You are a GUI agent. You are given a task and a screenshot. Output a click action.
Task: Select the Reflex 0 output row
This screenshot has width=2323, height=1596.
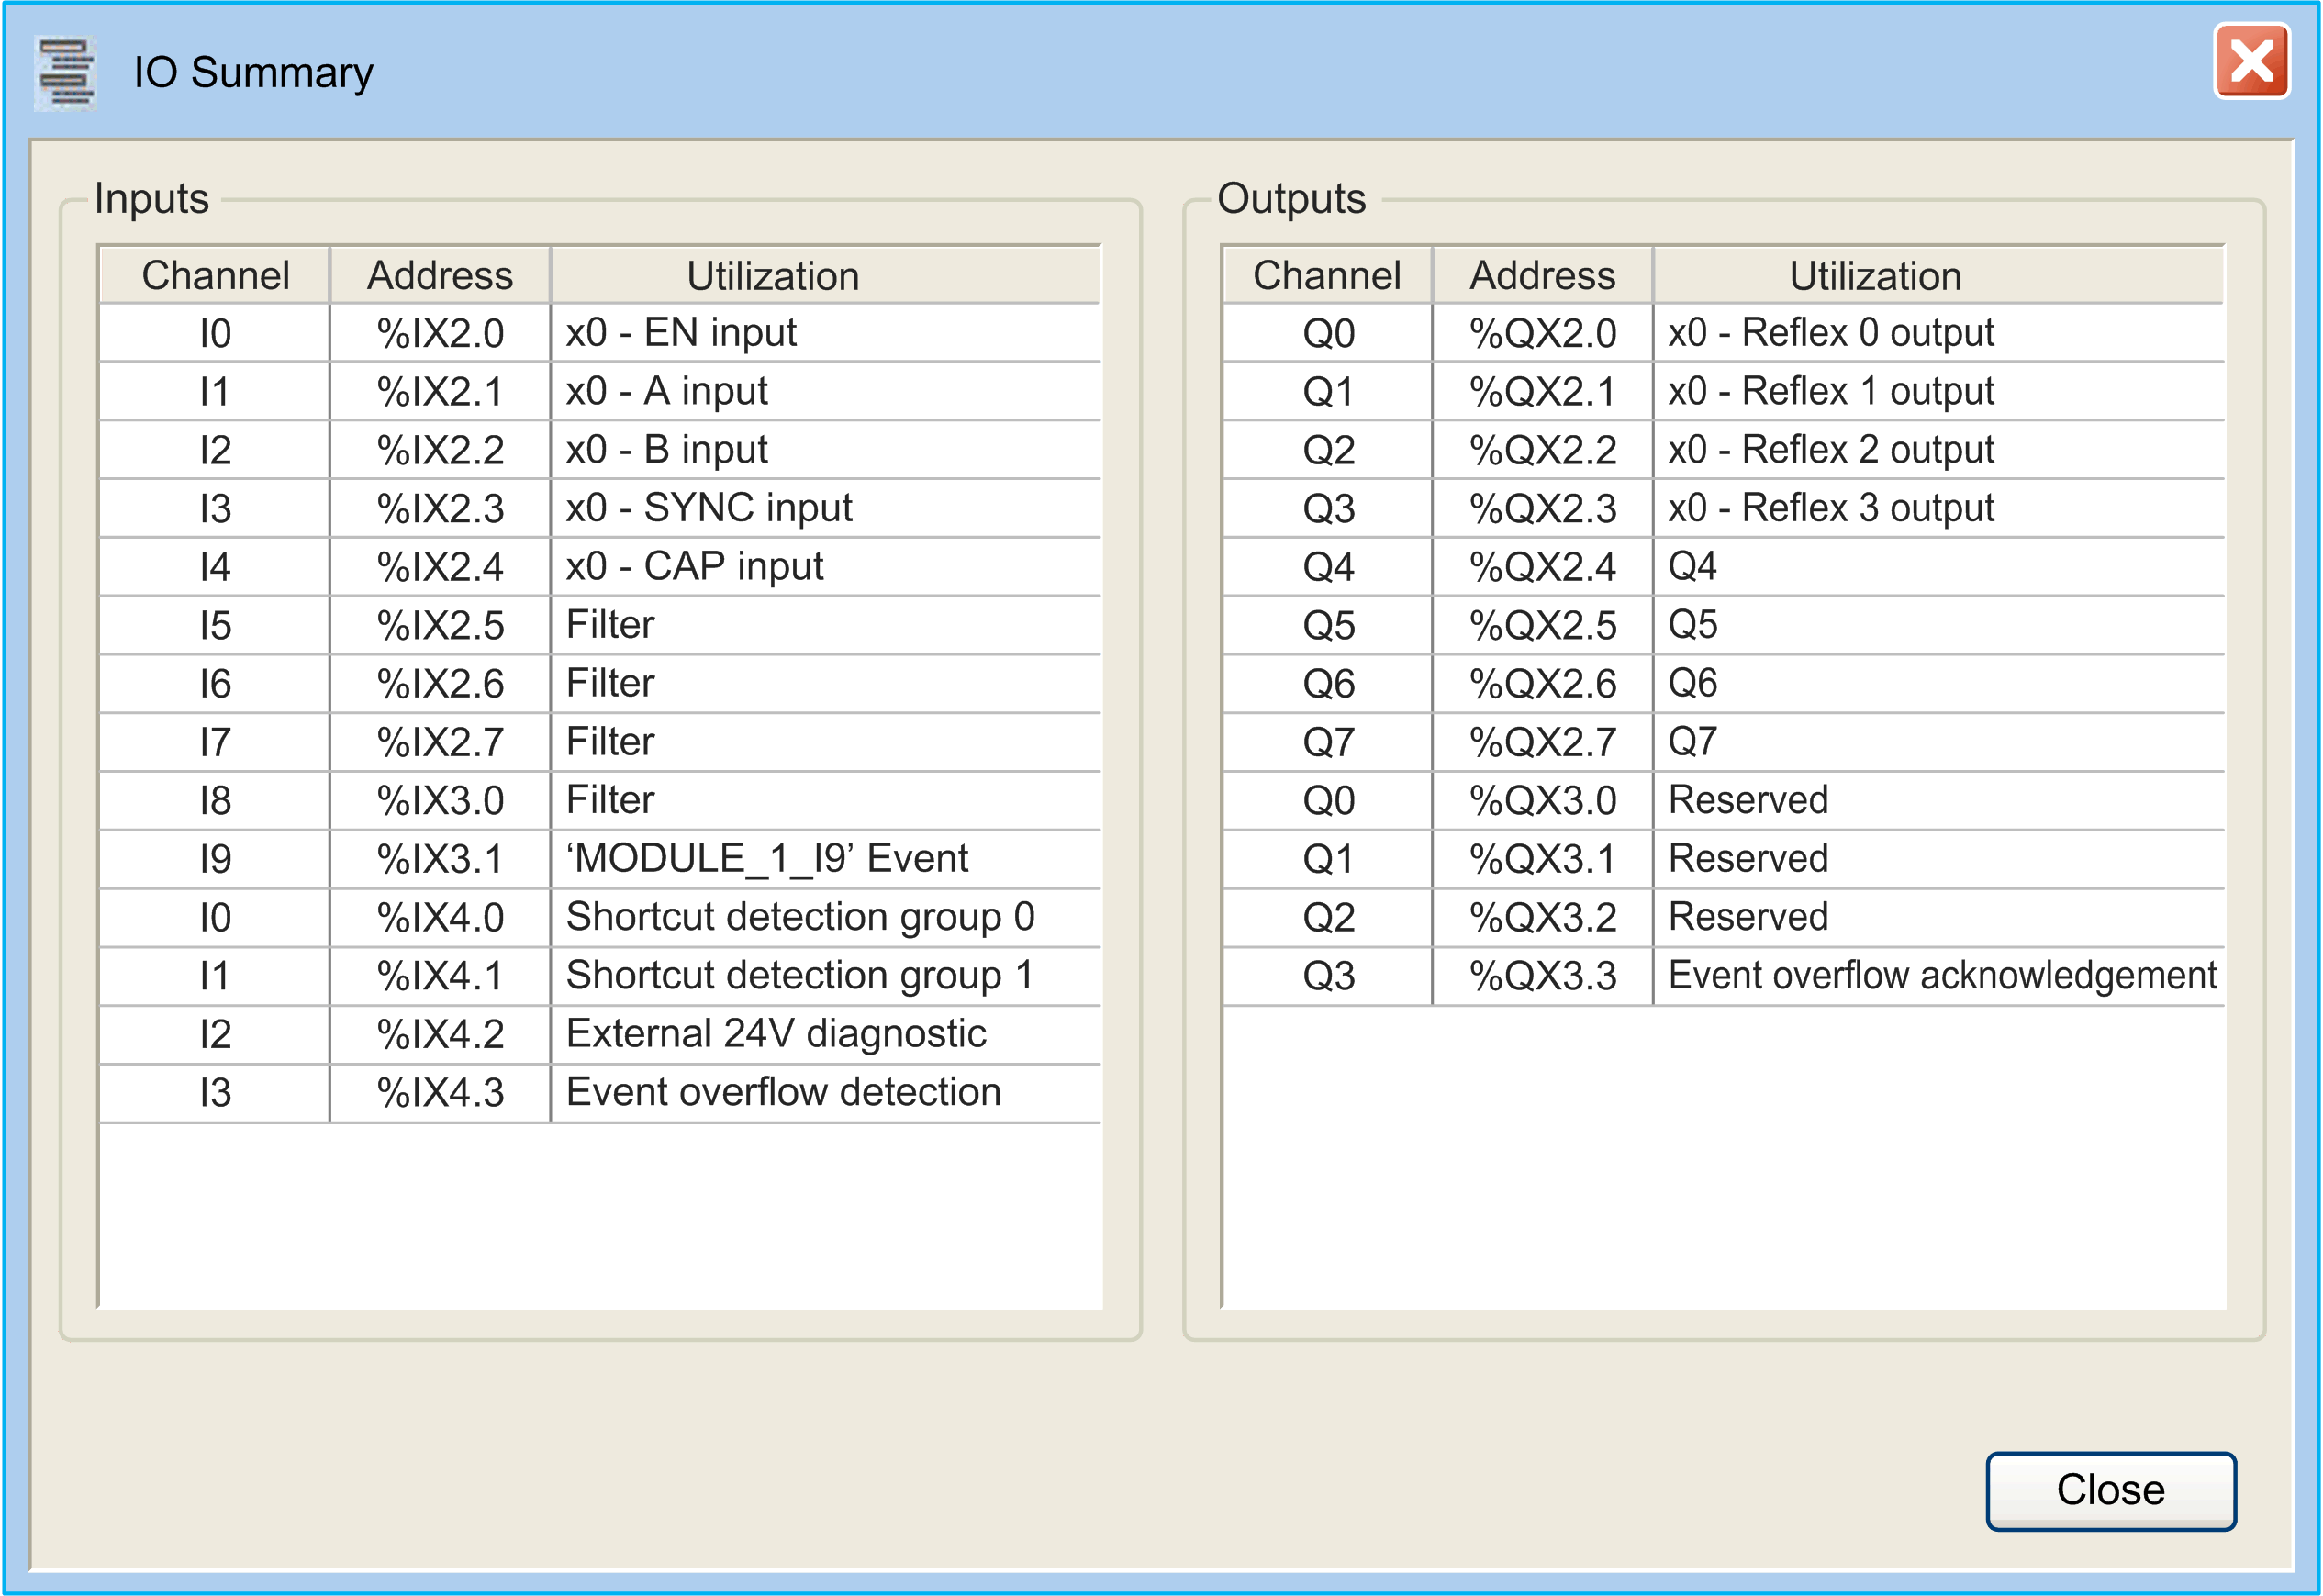coord(1830,333)
